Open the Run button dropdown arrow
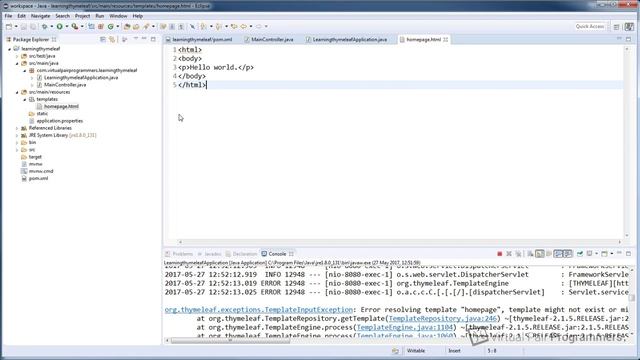The image size is (640, 360). 67,27
